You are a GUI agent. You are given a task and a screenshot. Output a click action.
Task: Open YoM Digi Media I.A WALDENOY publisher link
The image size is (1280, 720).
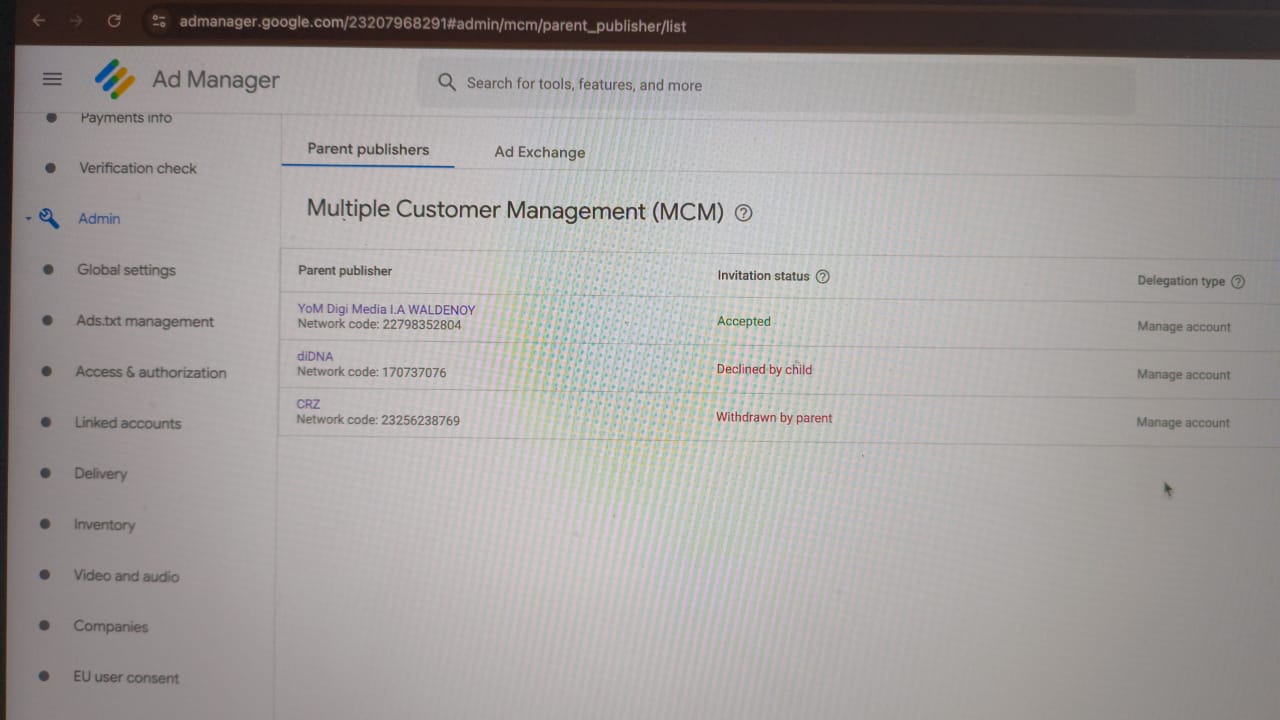click(x=386, y=310)
